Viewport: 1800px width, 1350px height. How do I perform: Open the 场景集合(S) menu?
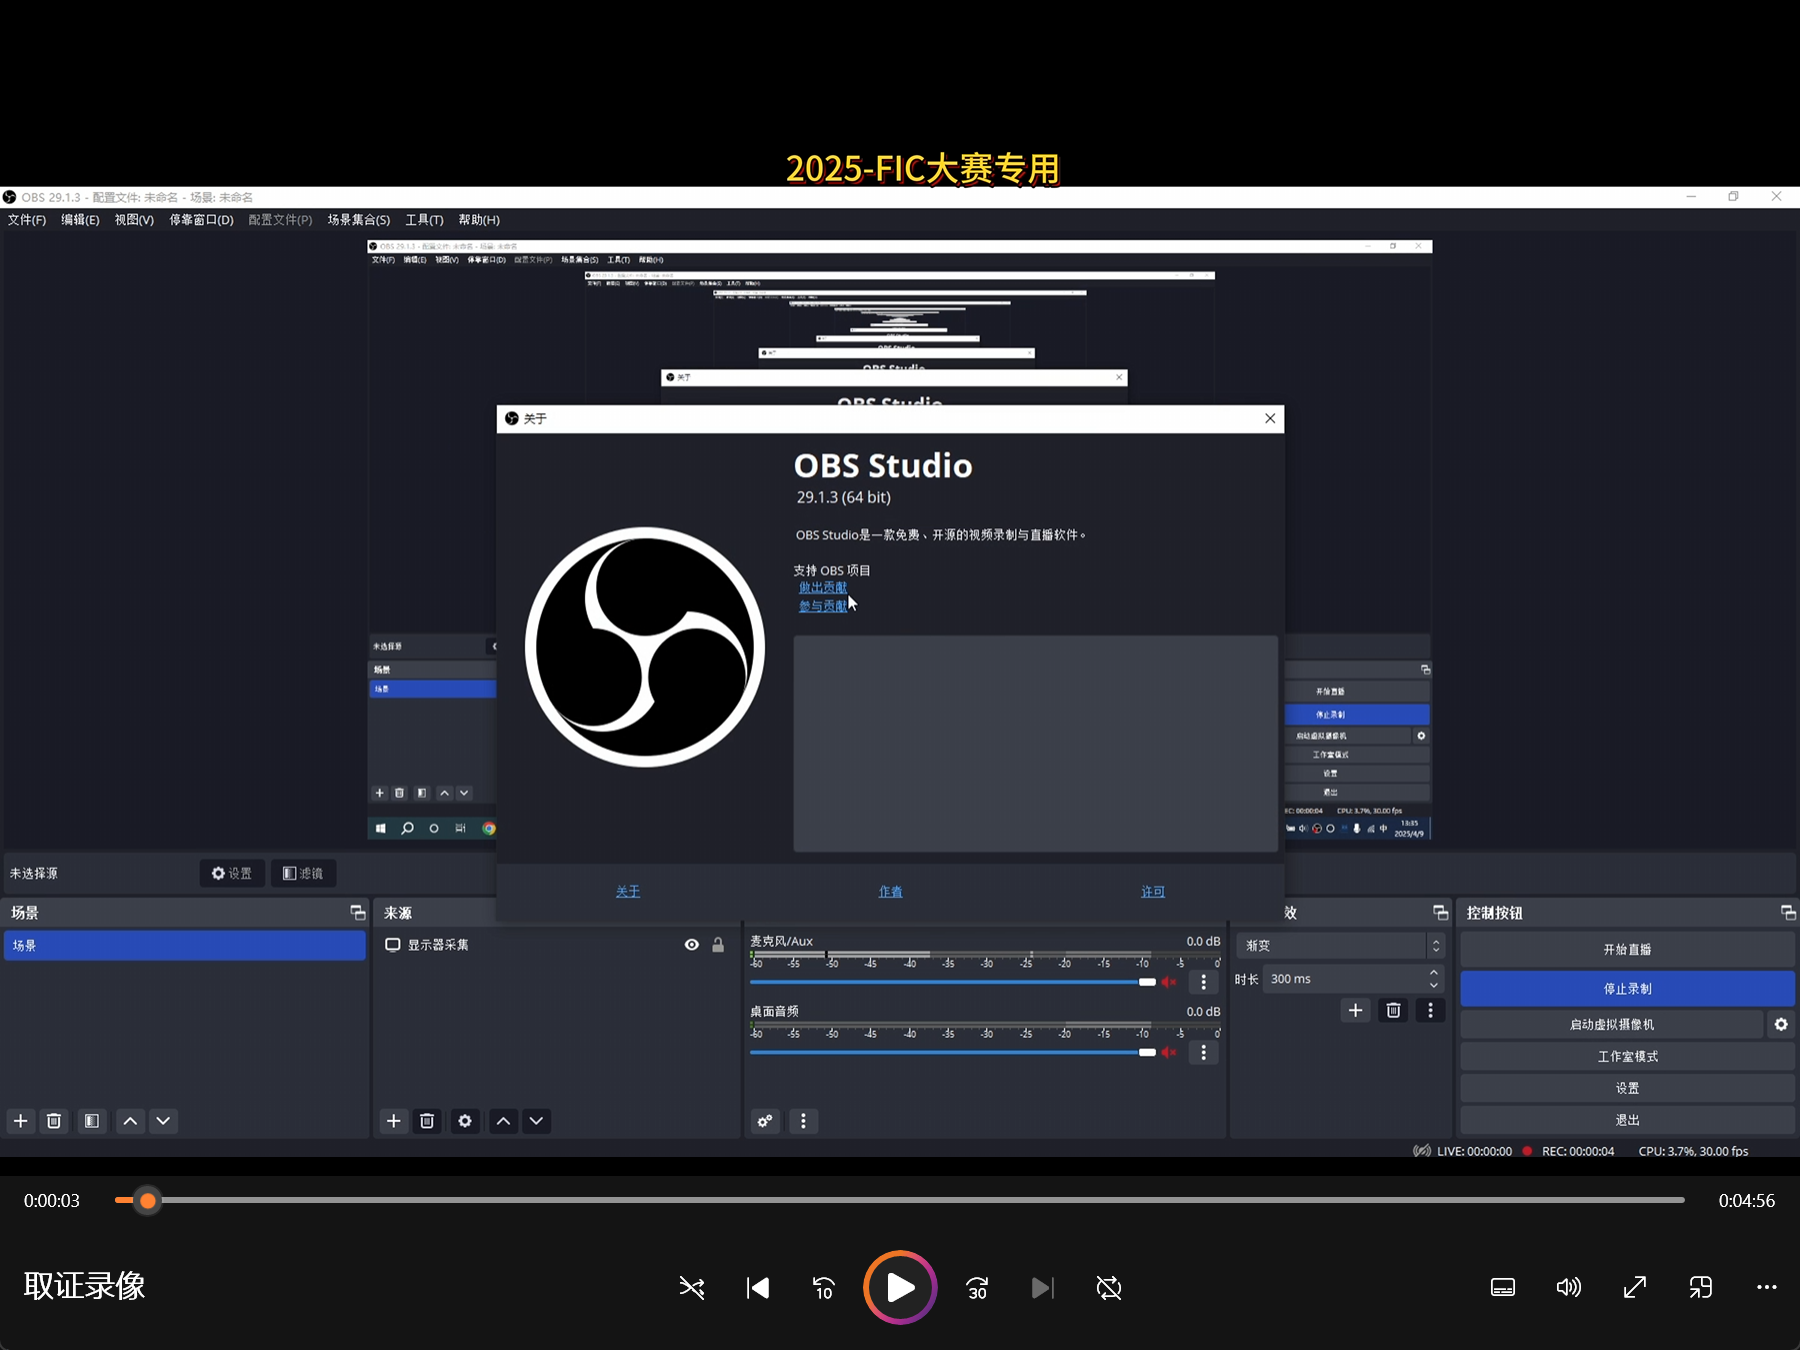click(359, 220)
